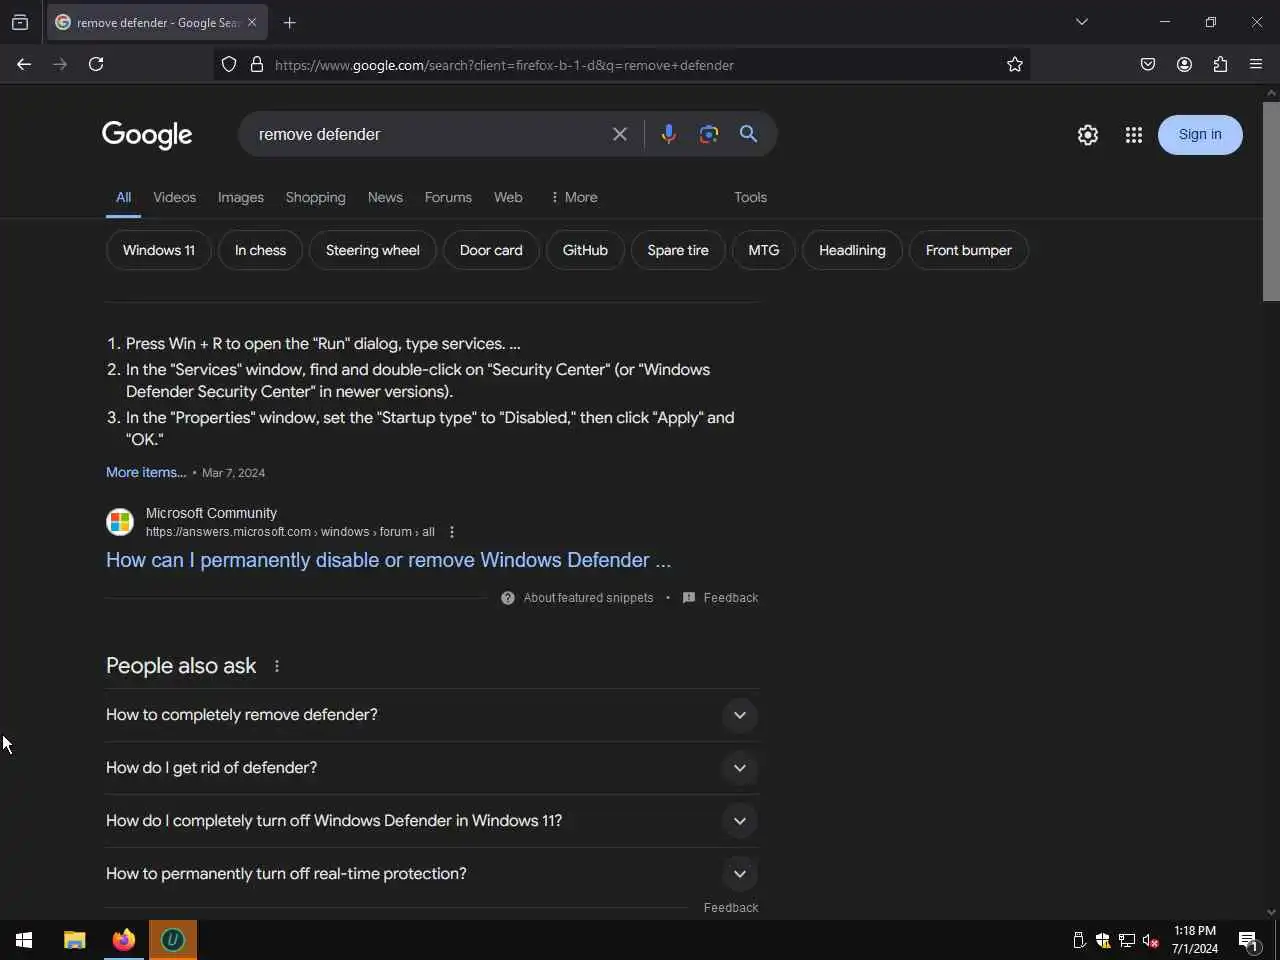Click the featured snippet Feedback link

pos(730,598)
